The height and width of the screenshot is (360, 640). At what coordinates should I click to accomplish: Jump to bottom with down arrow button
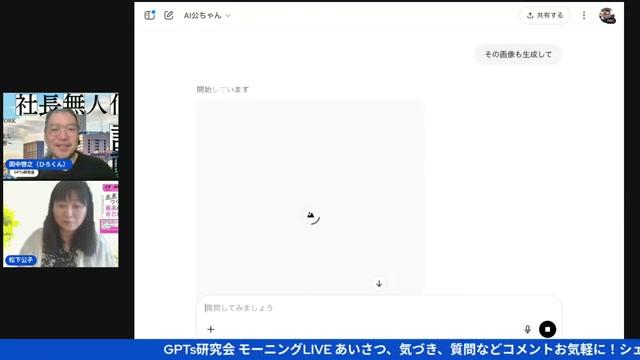click(379, 283)
